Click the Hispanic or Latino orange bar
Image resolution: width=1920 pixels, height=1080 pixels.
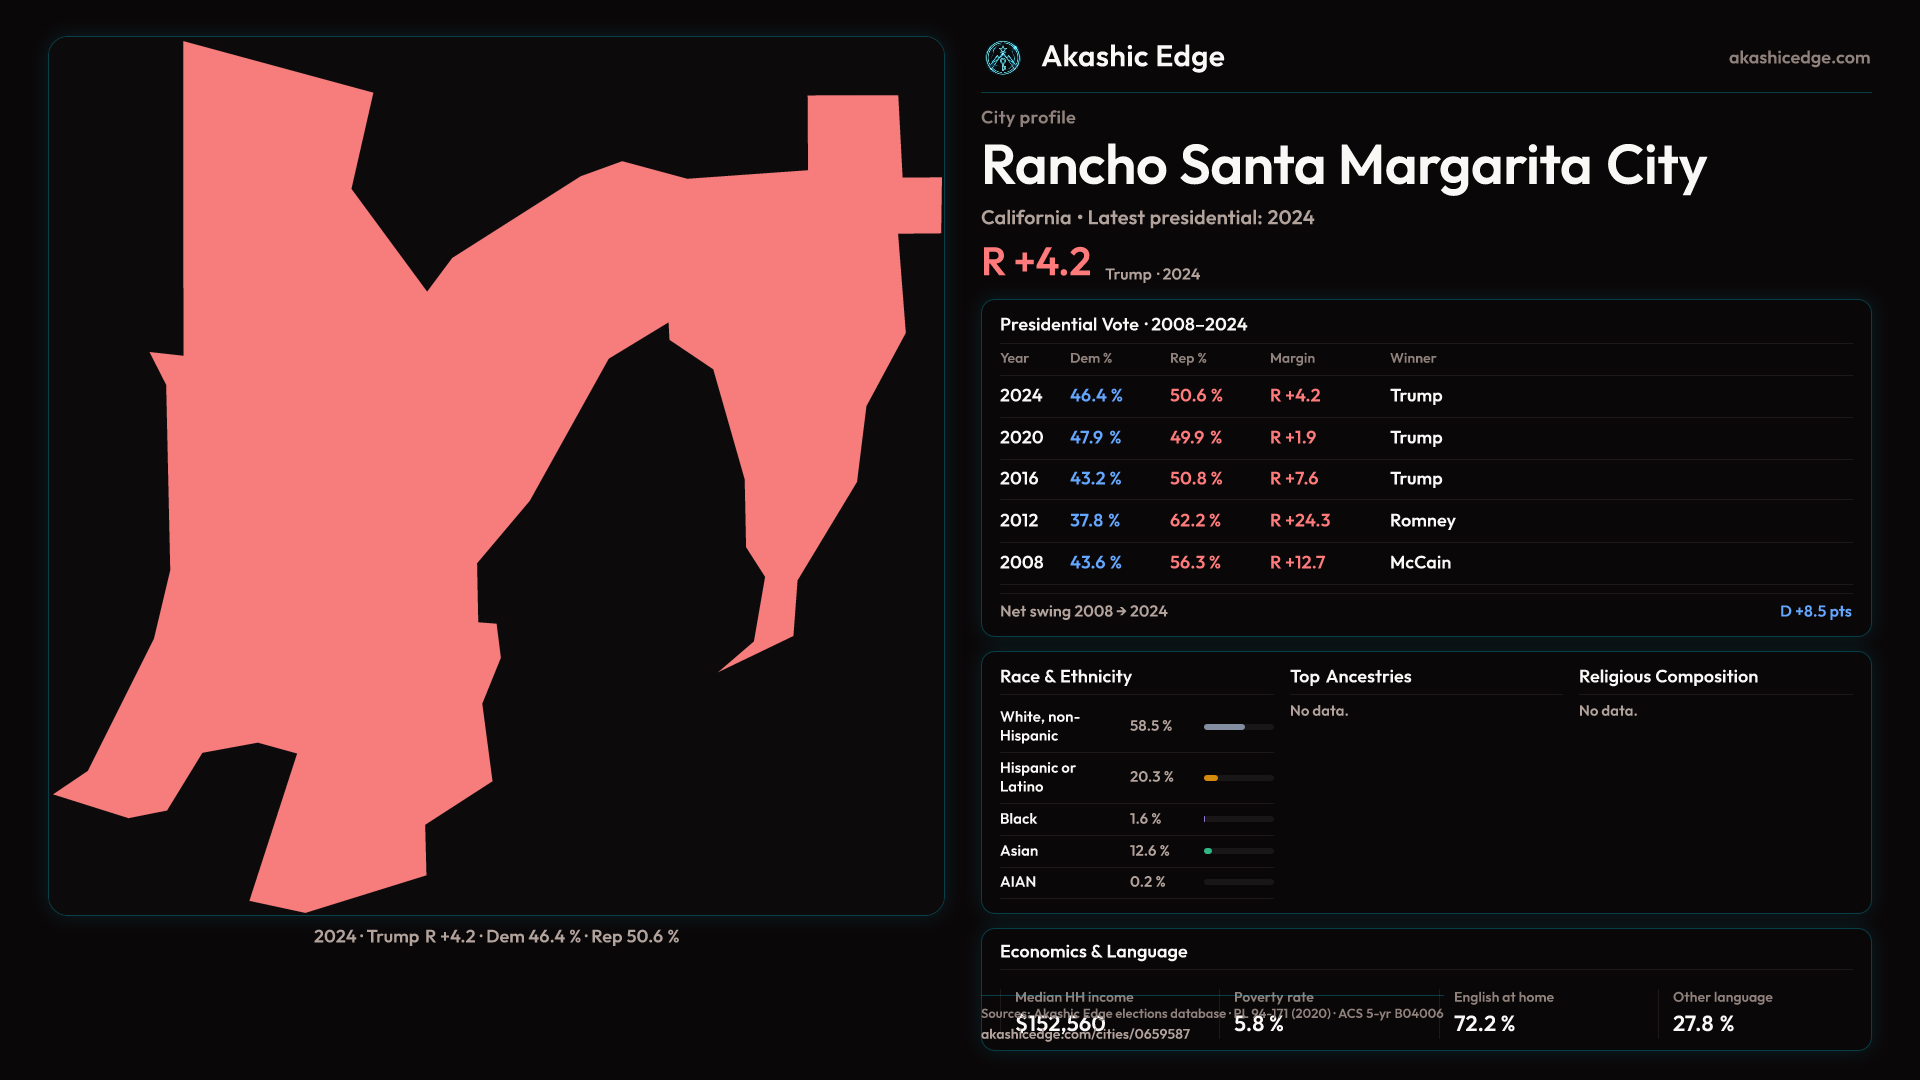(1212, 778)
